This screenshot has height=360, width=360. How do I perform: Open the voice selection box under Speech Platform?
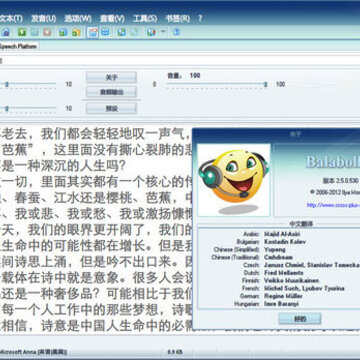pos(180,61)
